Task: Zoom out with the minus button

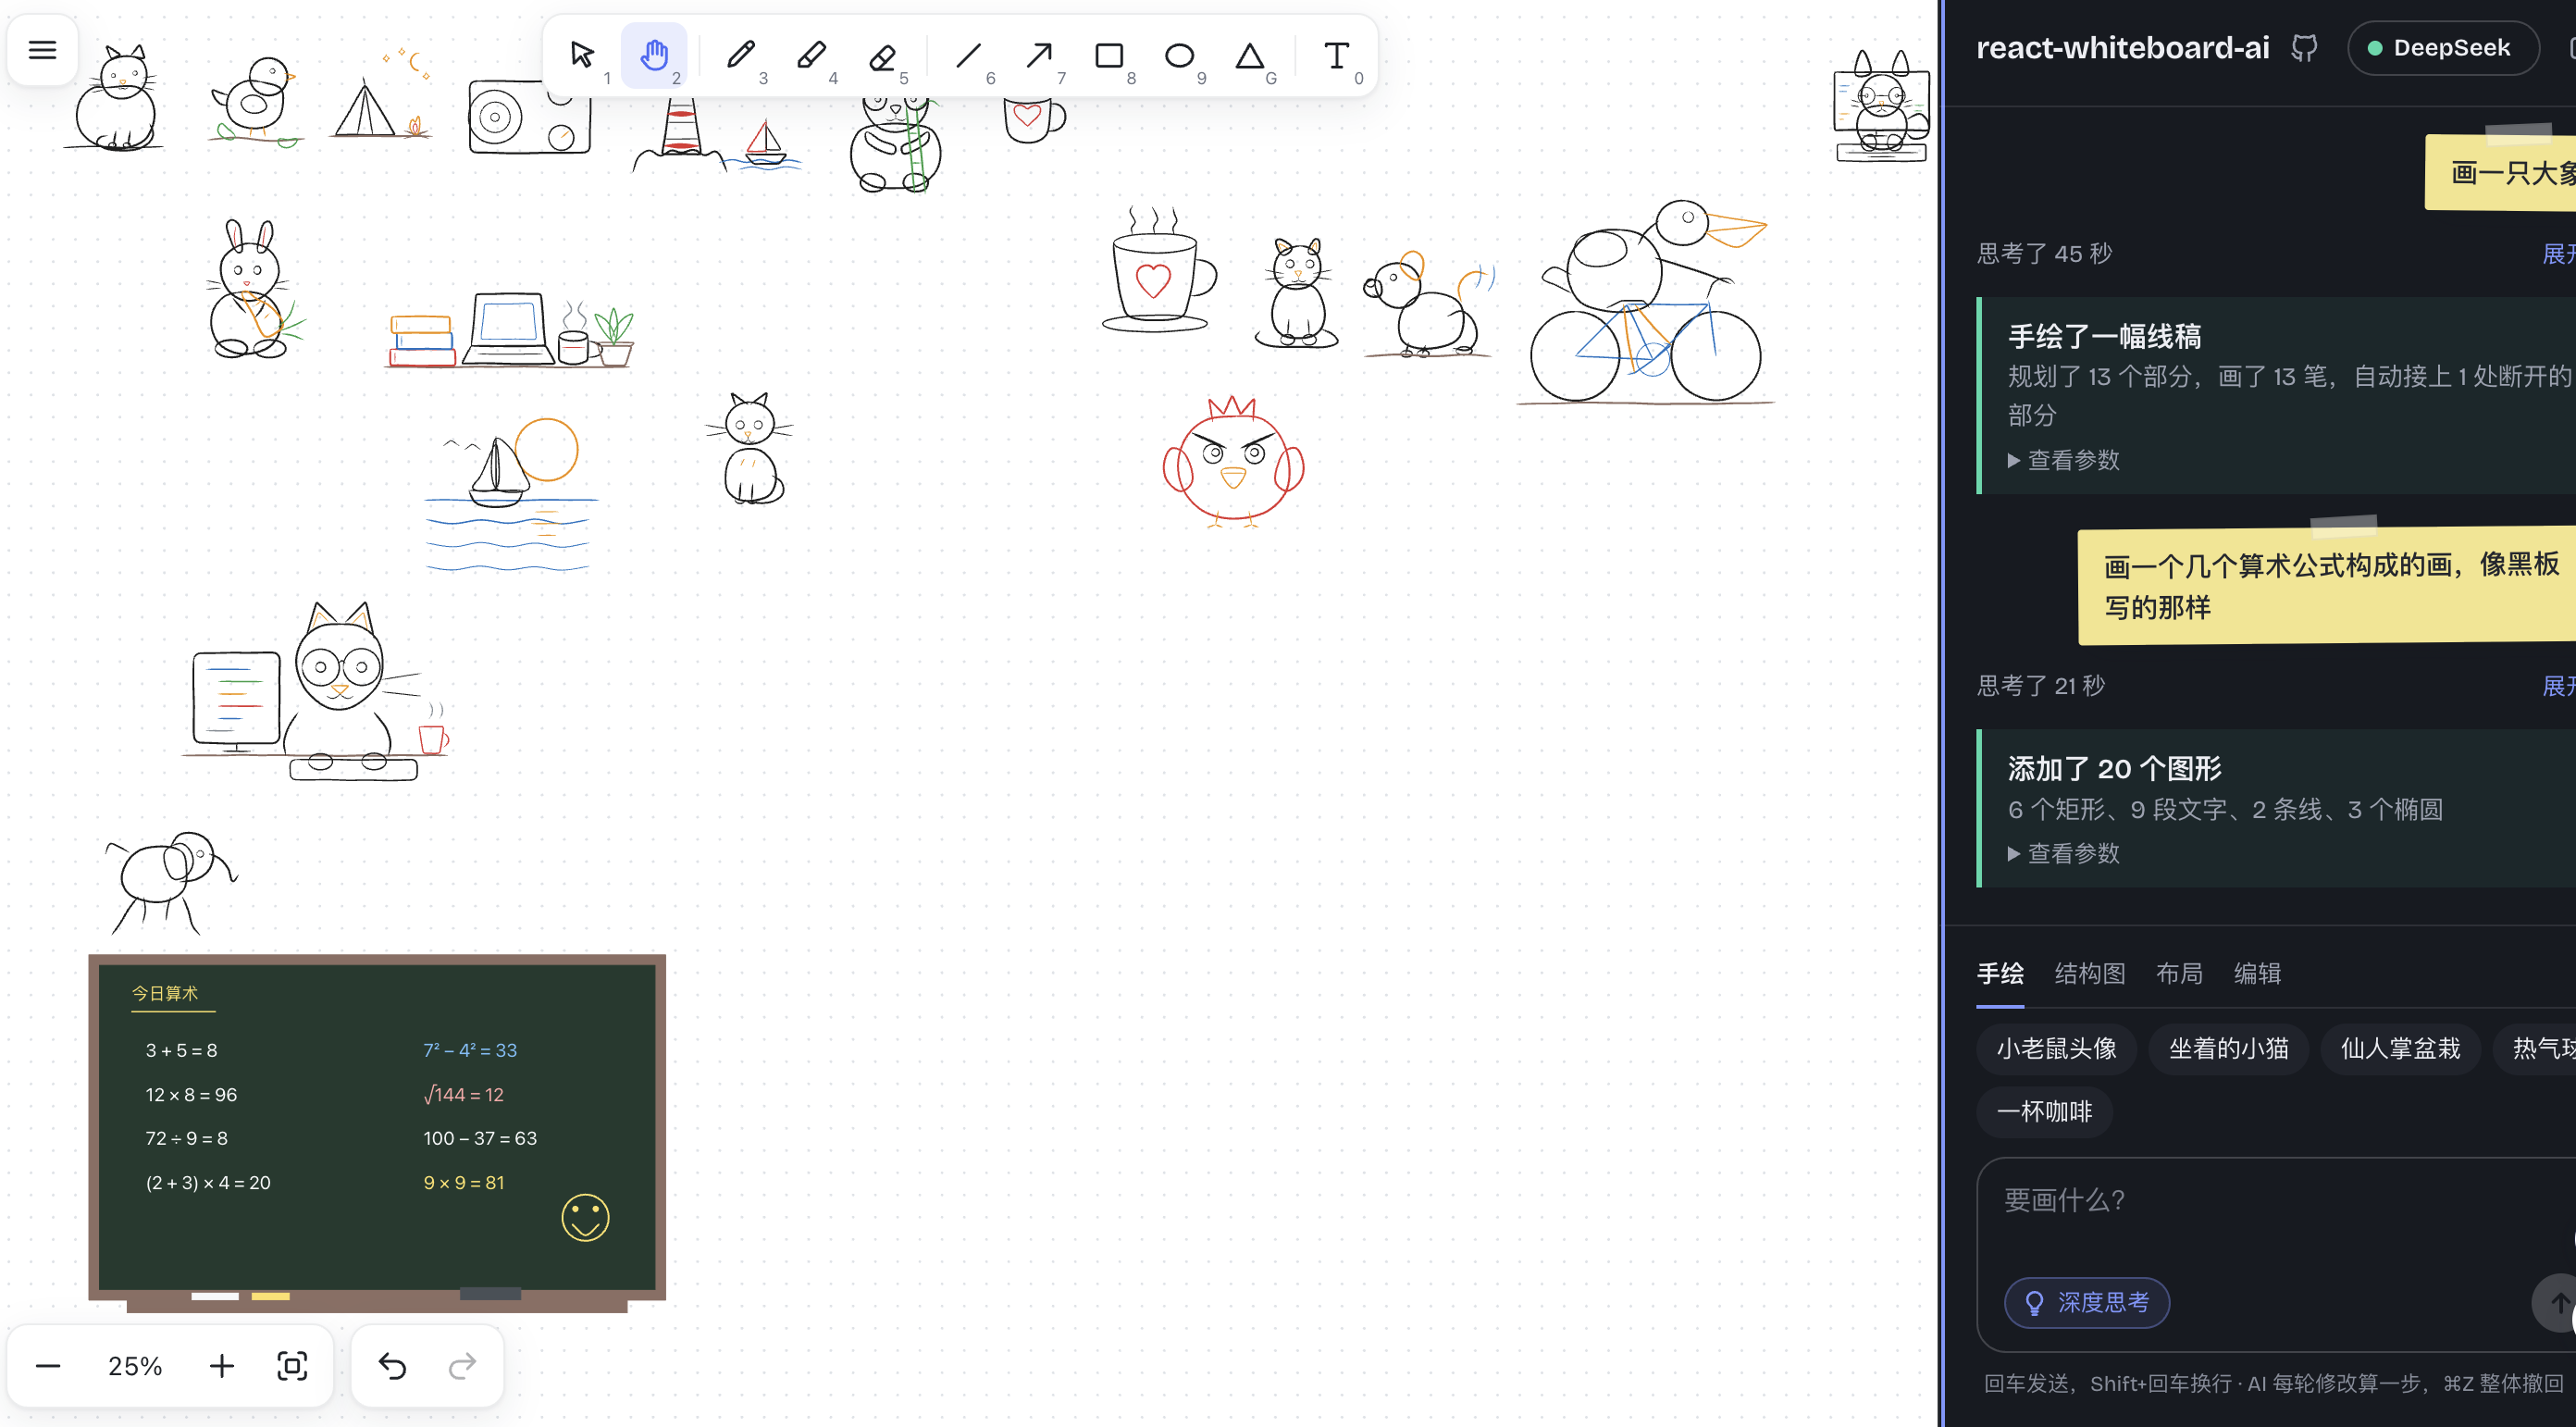Action: (48, 1366)
